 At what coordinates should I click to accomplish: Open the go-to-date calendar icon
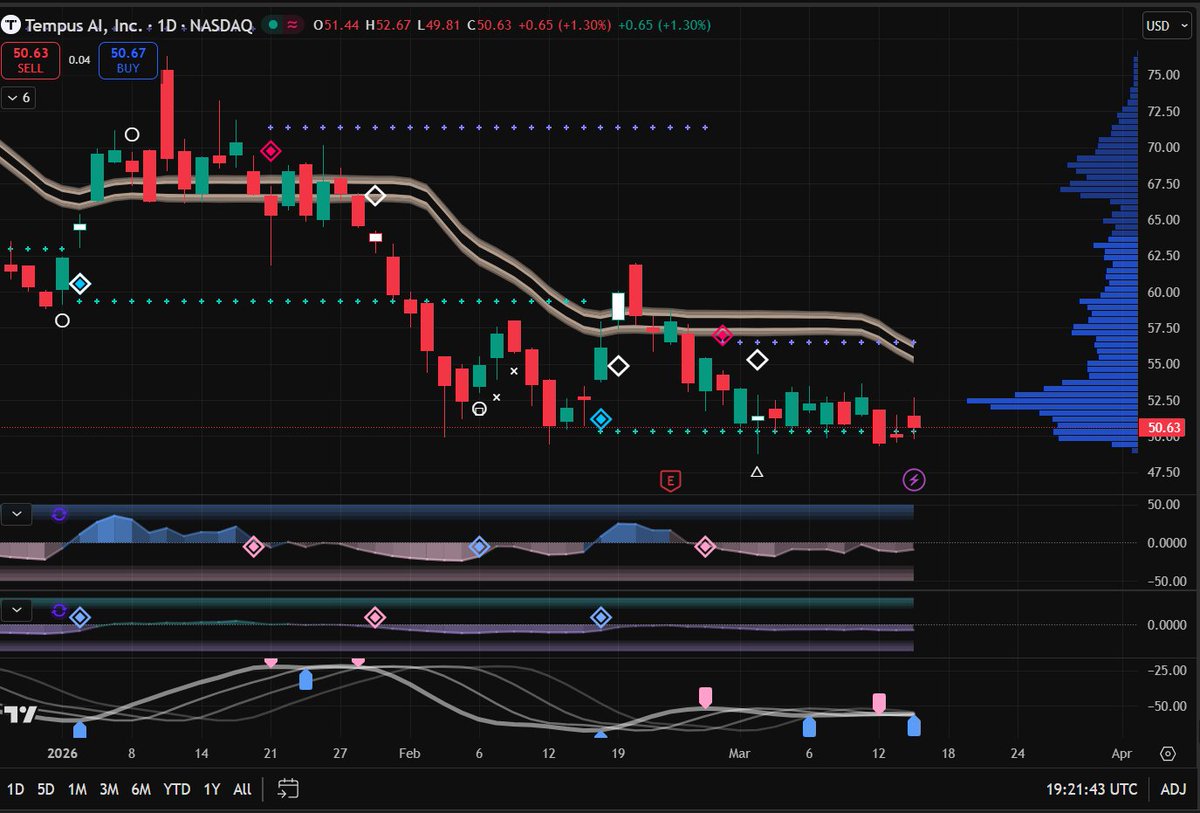click(x=288, y=788)
